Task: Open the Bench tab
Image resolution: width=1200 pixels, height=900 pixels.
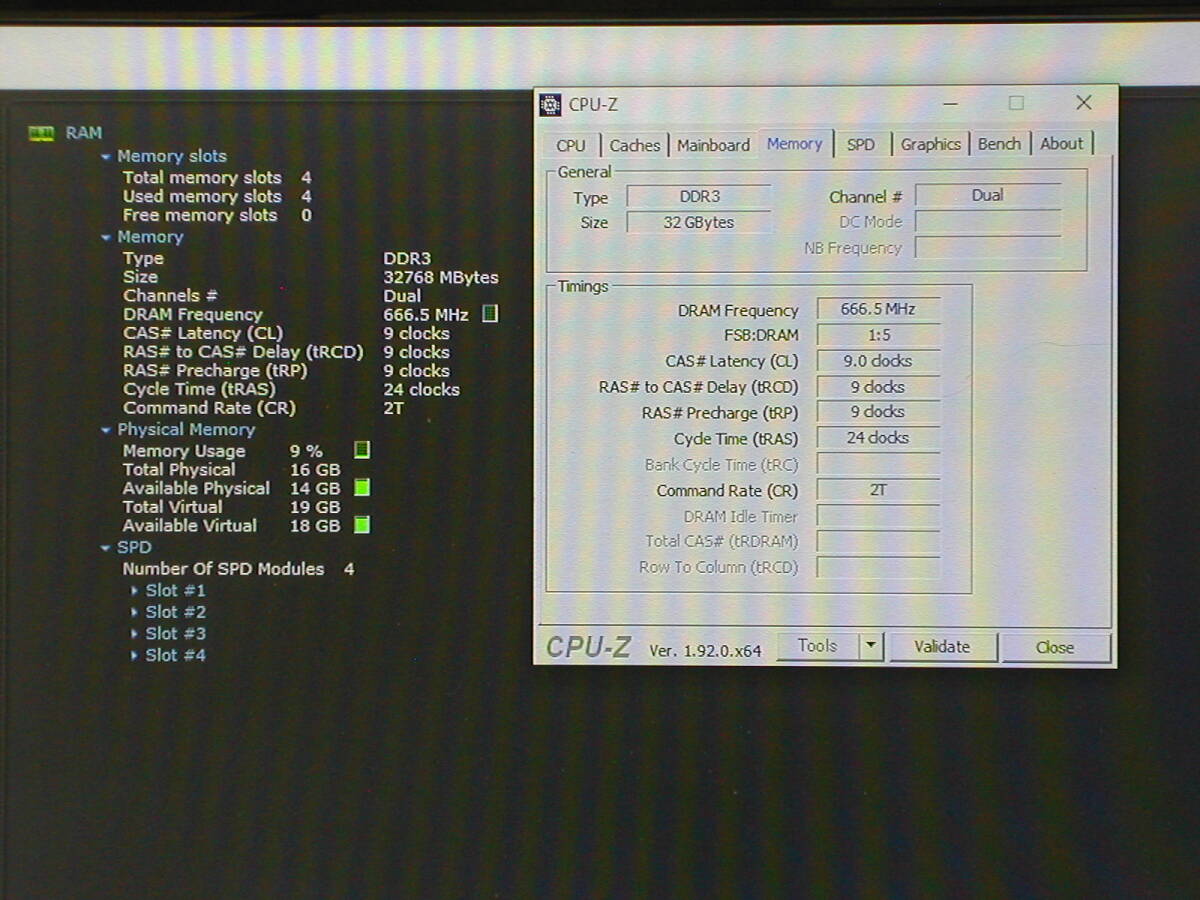Action: pyautogui.click(x=1000, y=144)
